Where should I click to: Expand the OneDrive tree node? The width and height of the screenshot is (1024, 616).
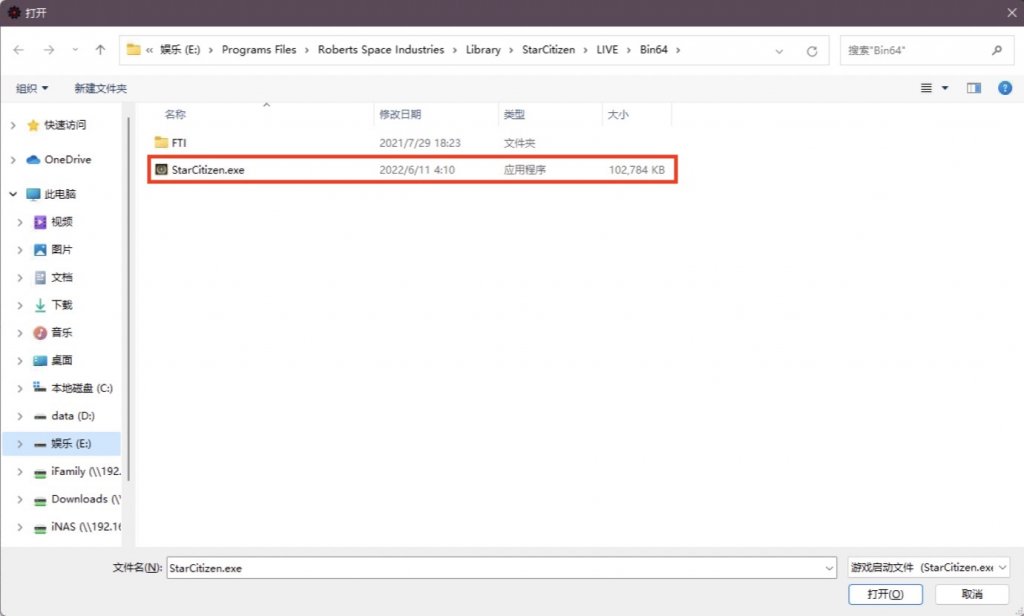(x=12, y=160)
